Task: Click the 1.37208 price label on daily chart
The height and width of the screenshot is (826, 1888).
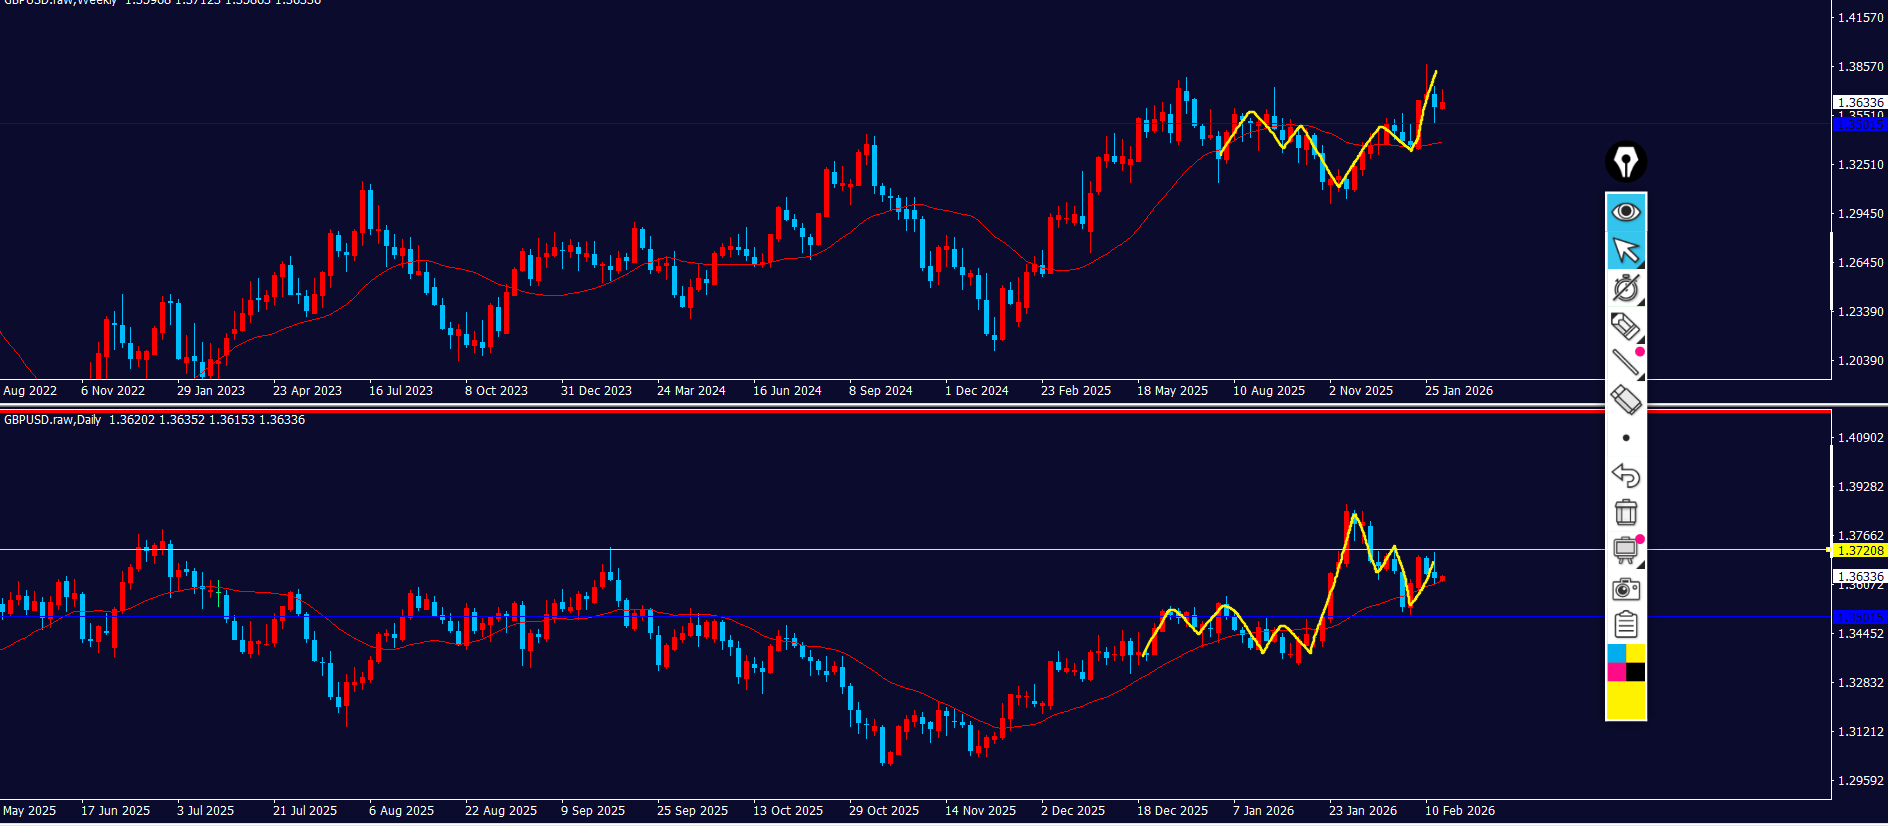Action: coord(1859,551)
